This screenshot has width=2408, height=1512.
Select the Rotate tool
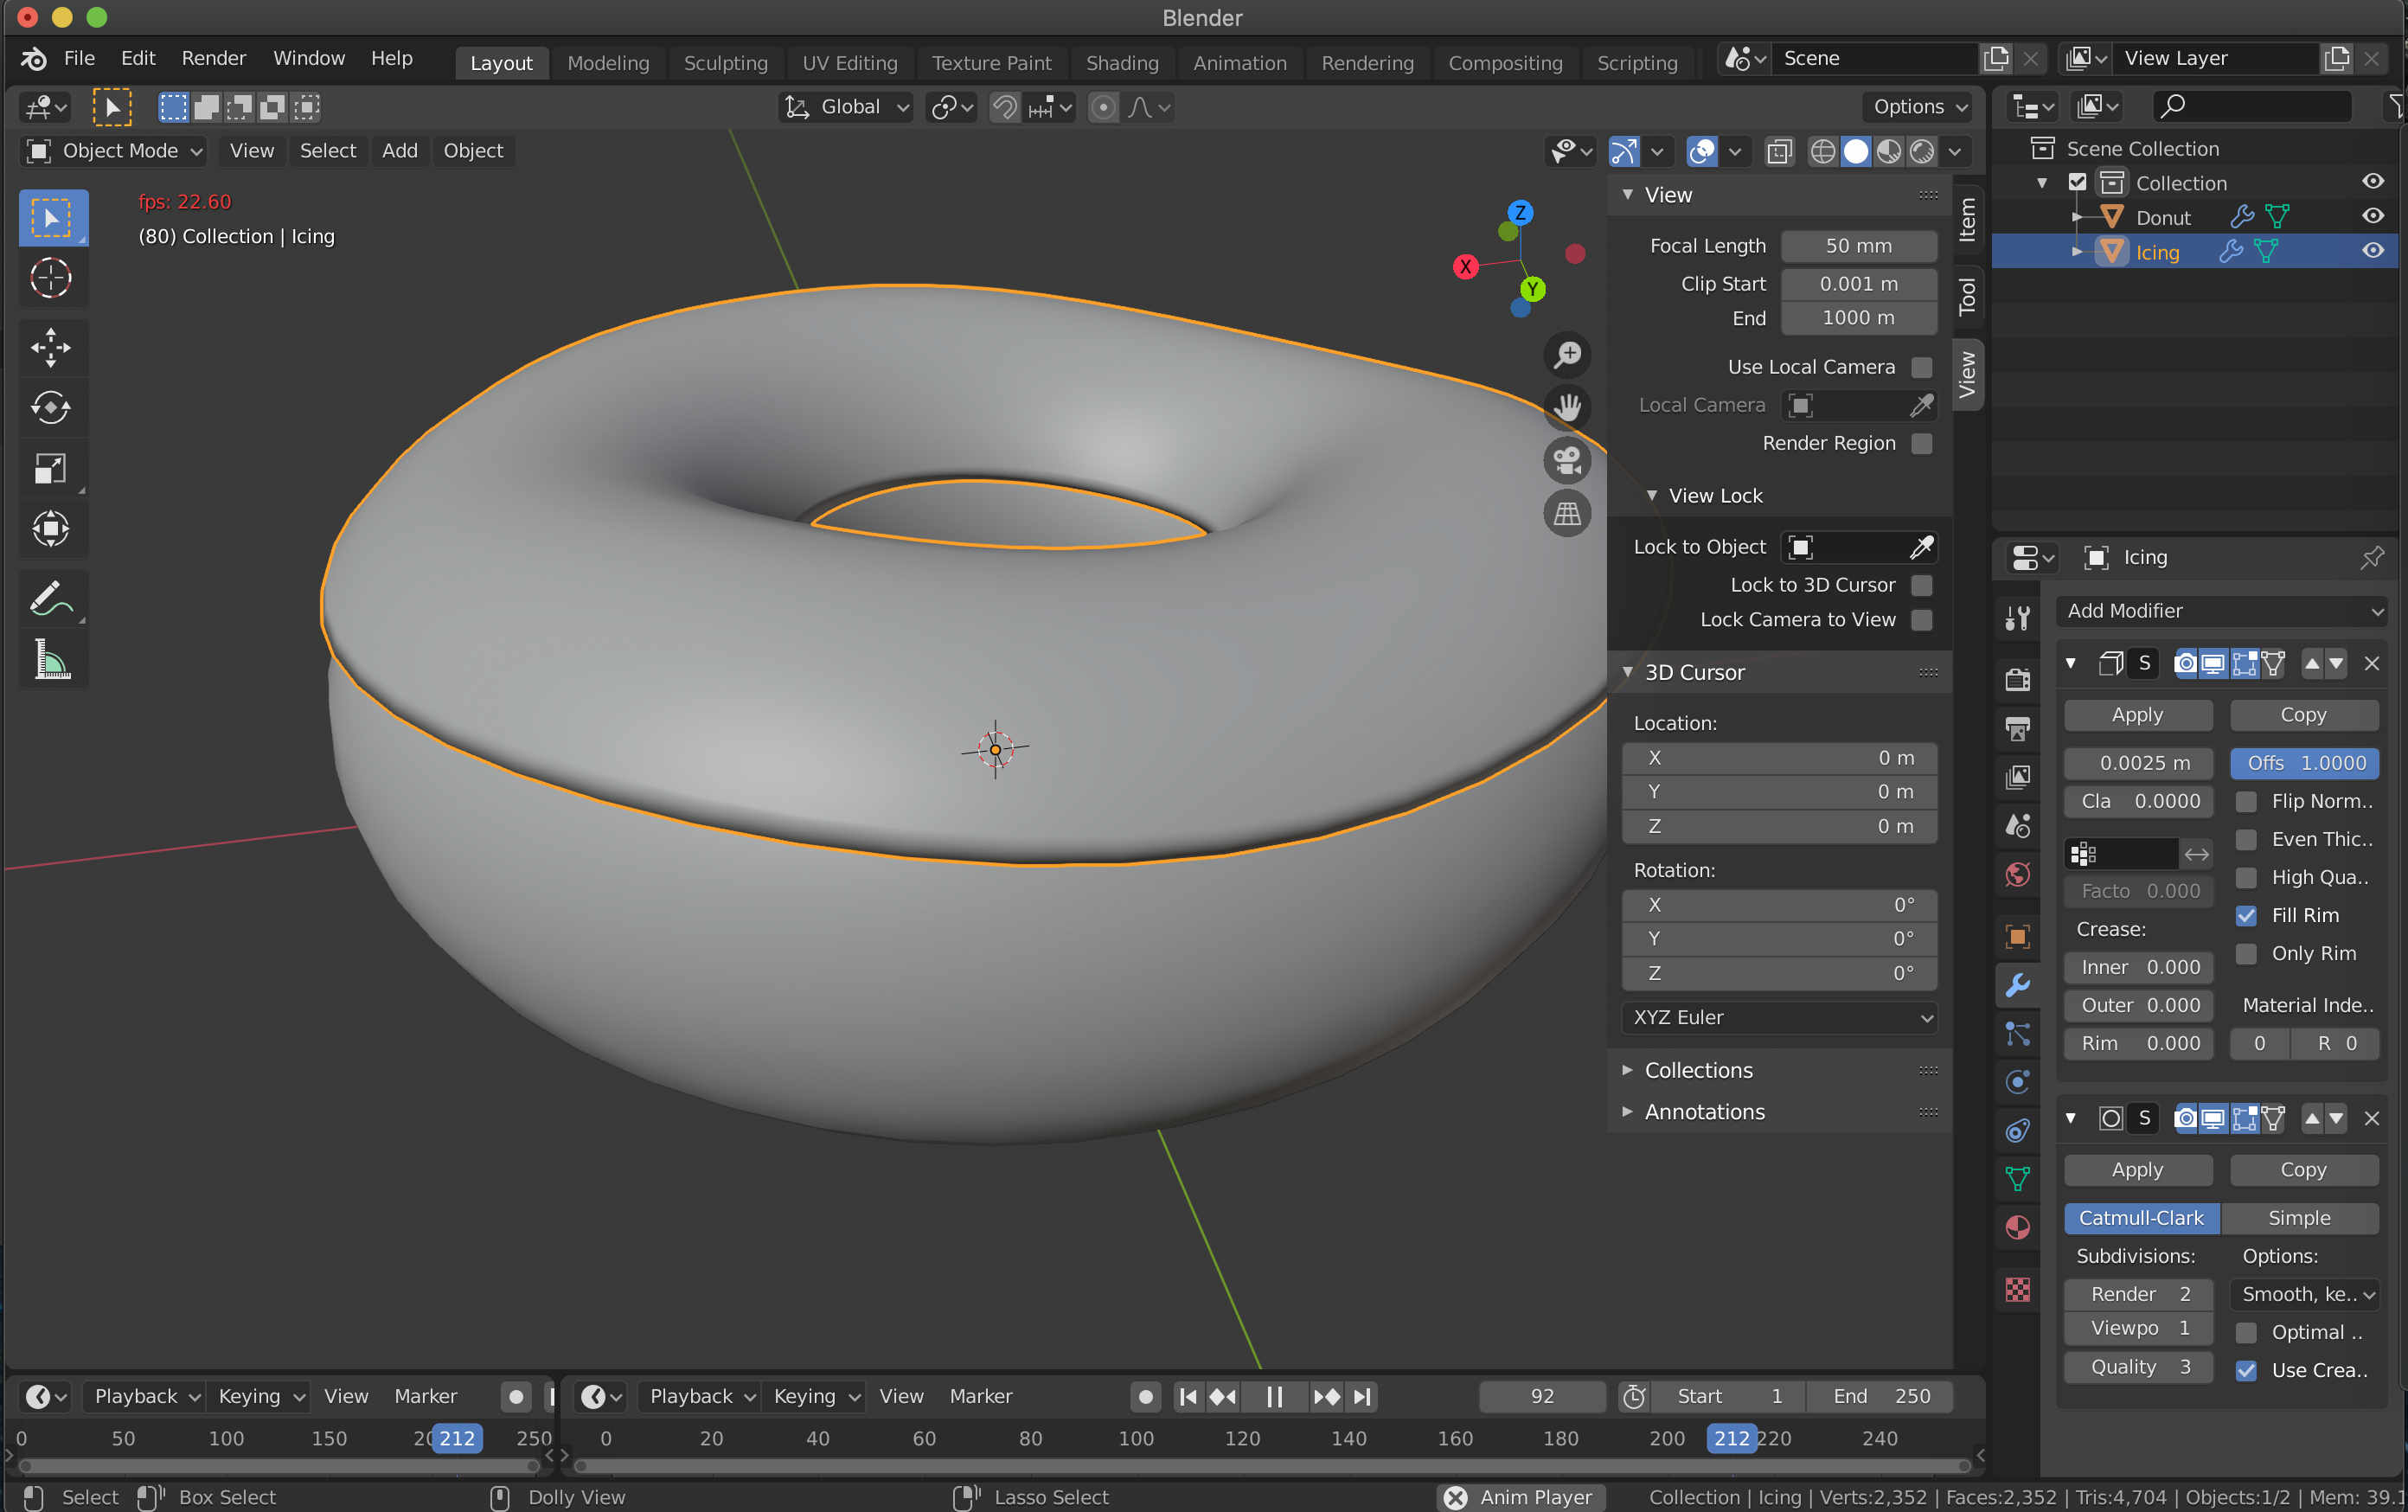tap(51, 407)
